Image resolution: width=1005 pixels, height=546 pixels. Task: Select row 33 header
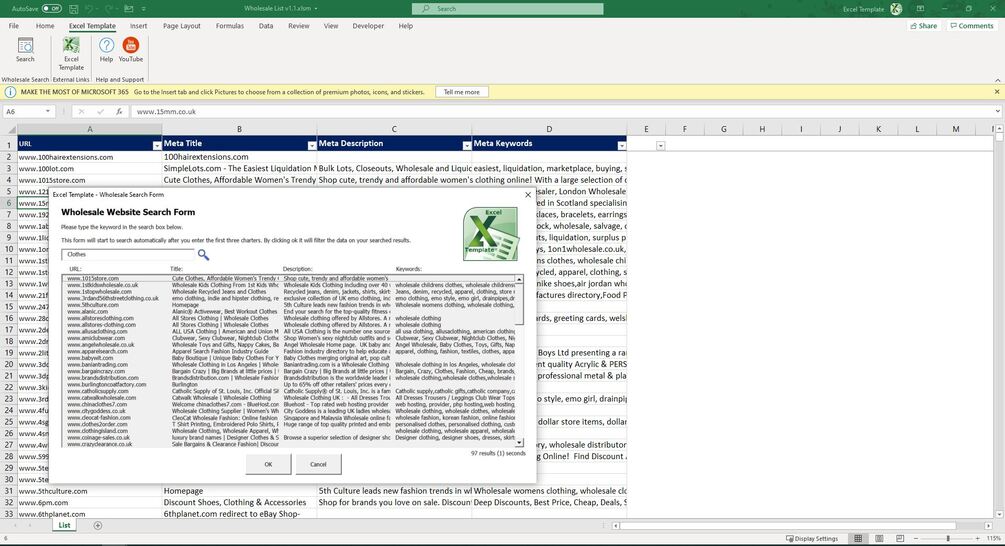pos(9,514)
